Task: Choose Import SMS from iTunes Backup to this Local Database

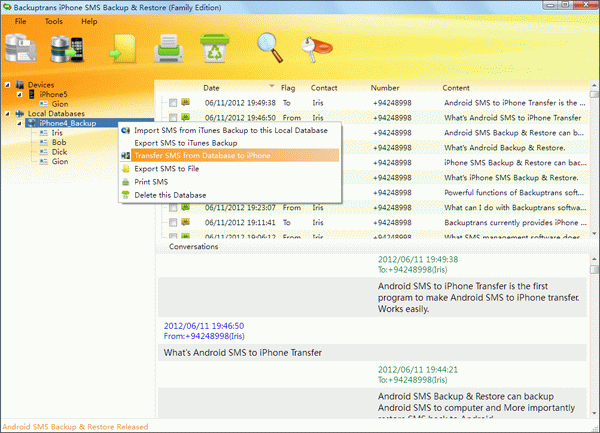Action: click(x=230, y=130)
